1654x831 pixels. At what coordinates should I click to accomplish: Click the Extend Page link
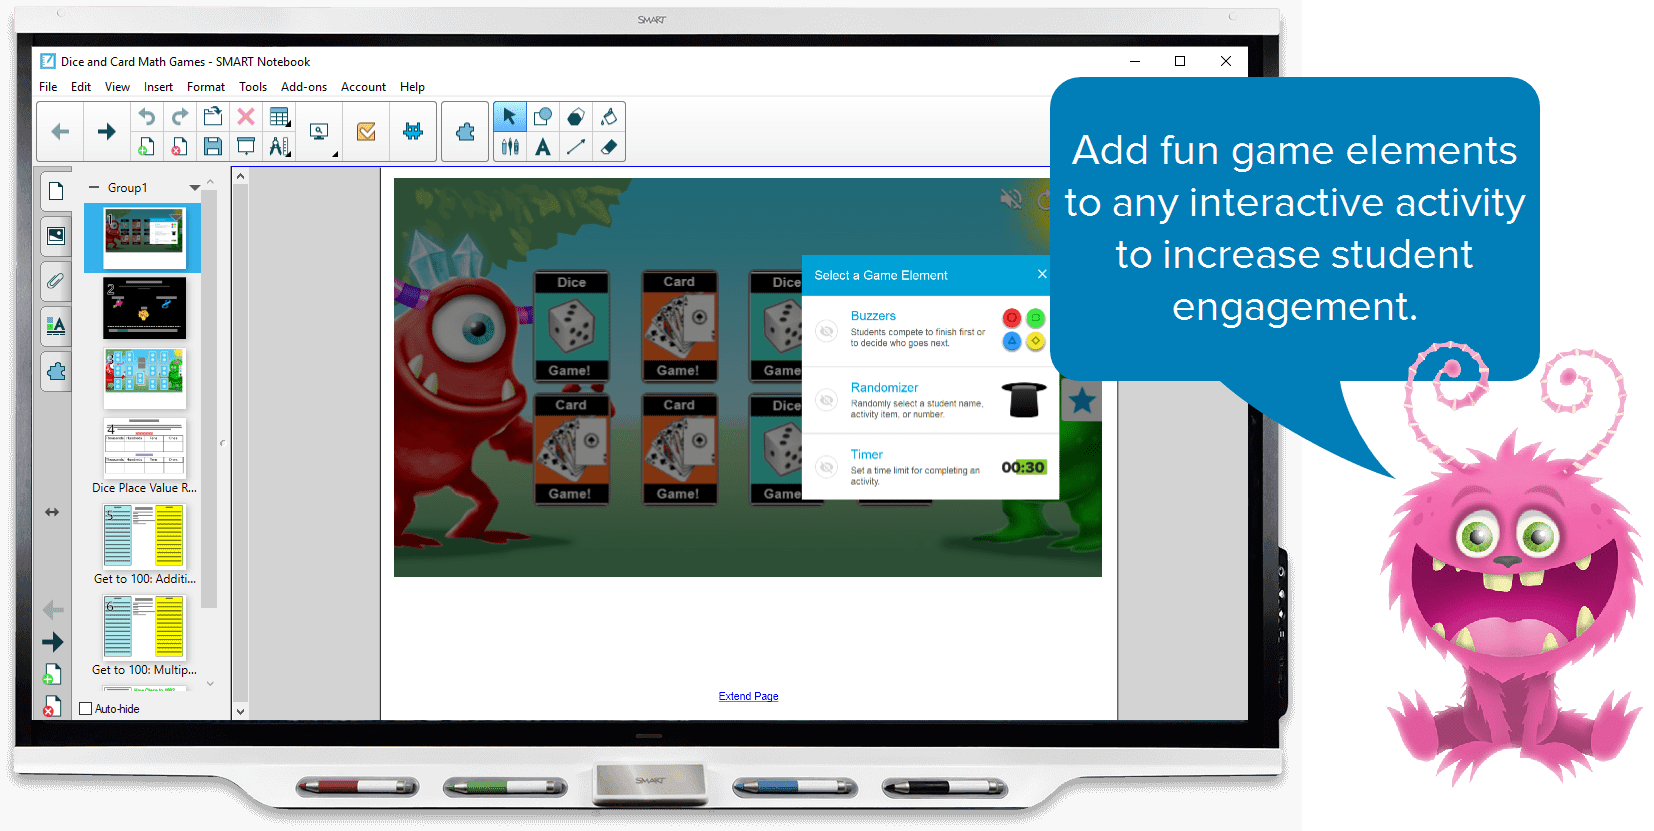(748, 696)
